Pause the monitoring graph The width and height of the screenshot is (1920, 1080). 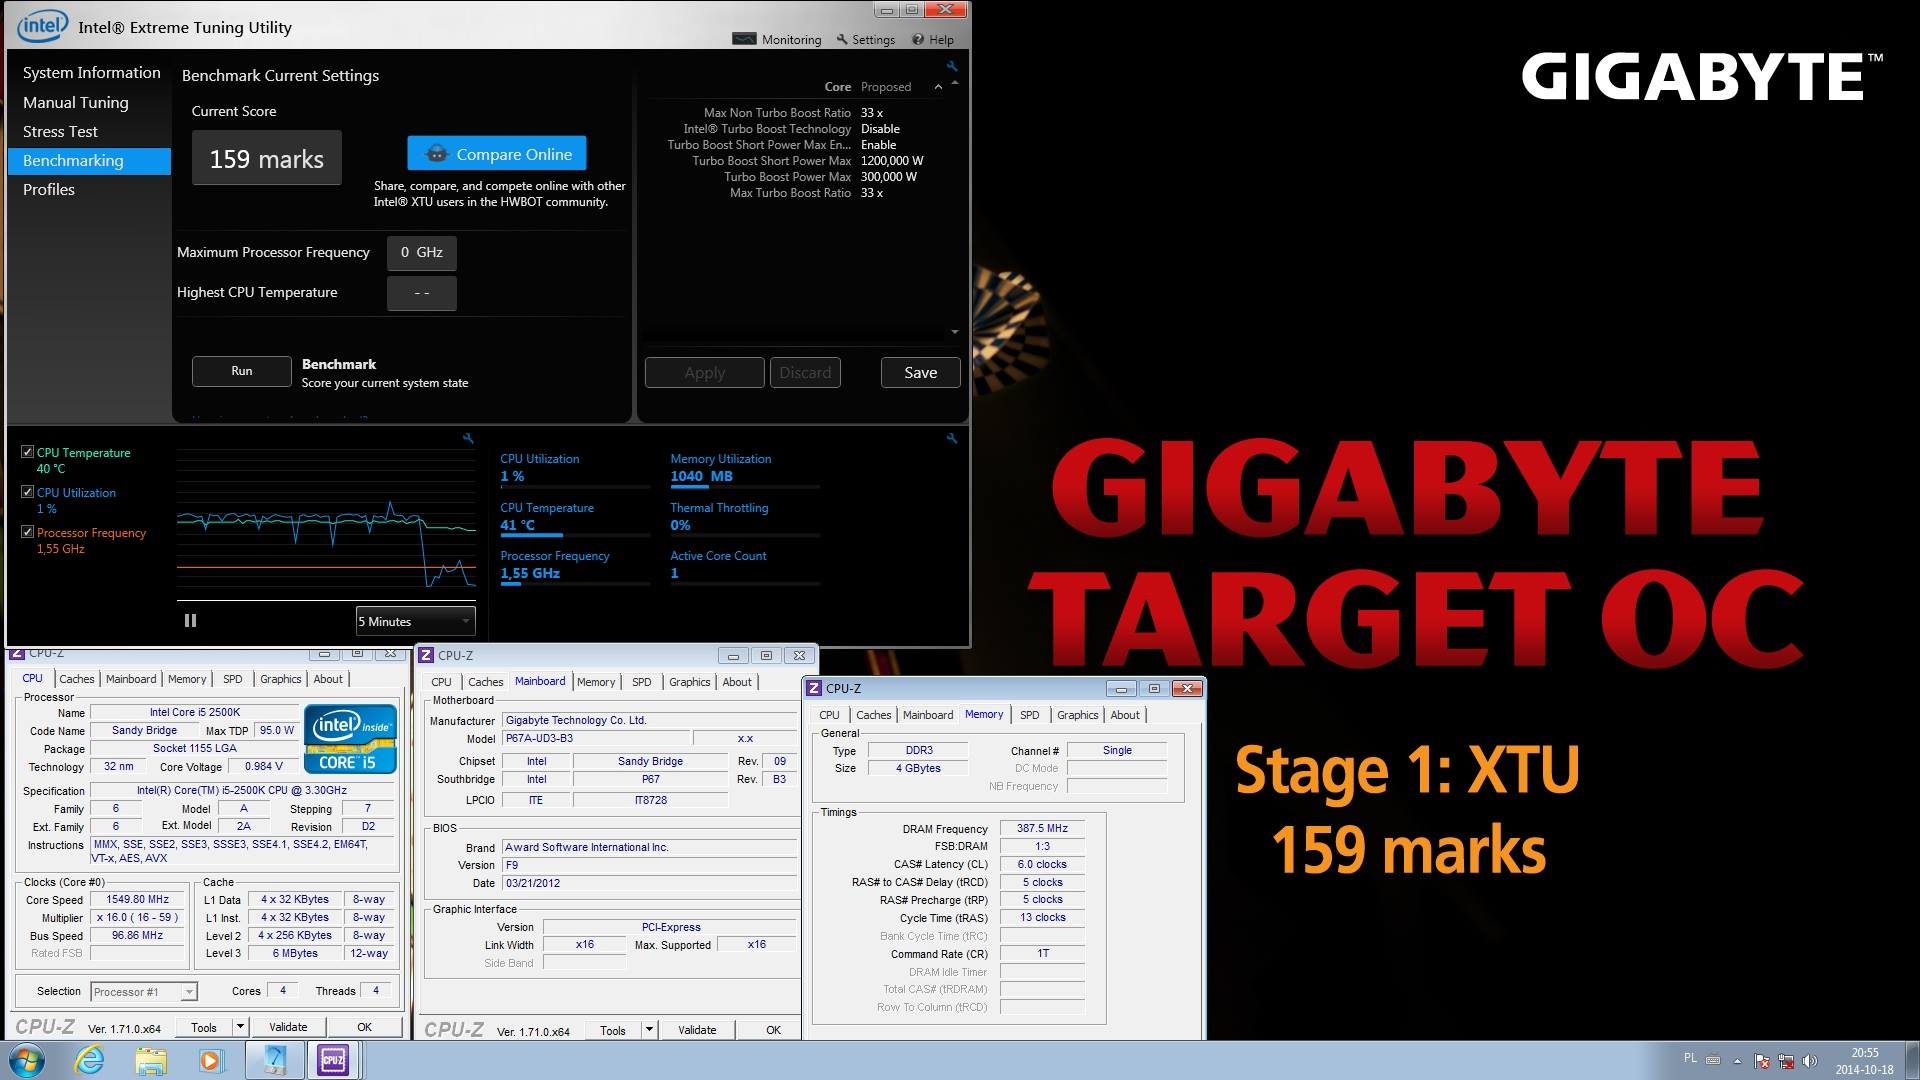(190, 621)
